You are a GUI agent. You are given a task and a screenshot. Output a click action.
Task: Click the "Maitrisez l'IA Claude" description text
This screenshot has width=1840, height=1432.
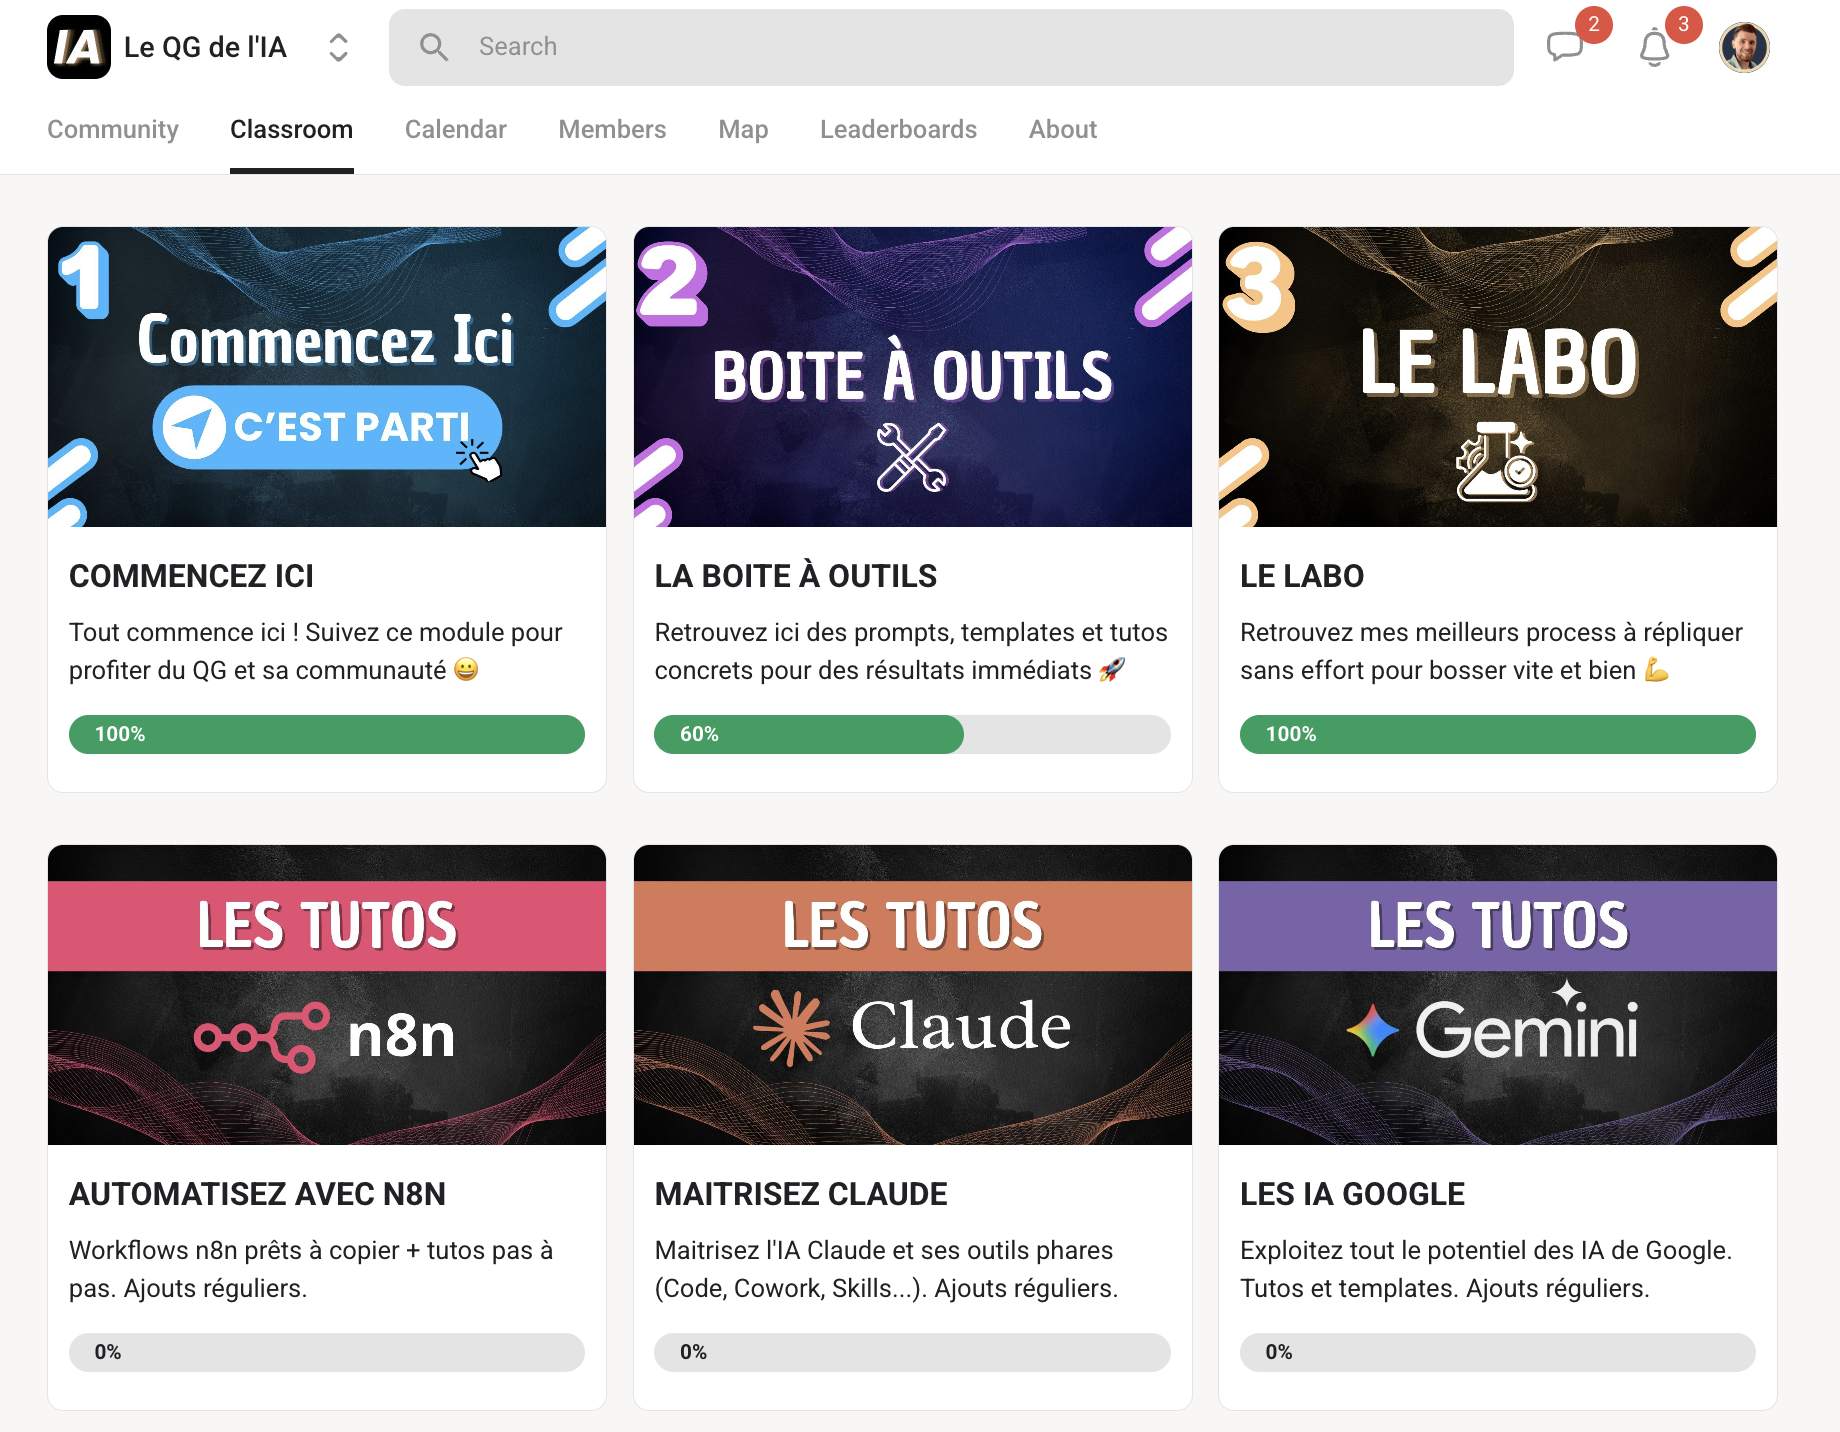click(x=886, y=1269)
